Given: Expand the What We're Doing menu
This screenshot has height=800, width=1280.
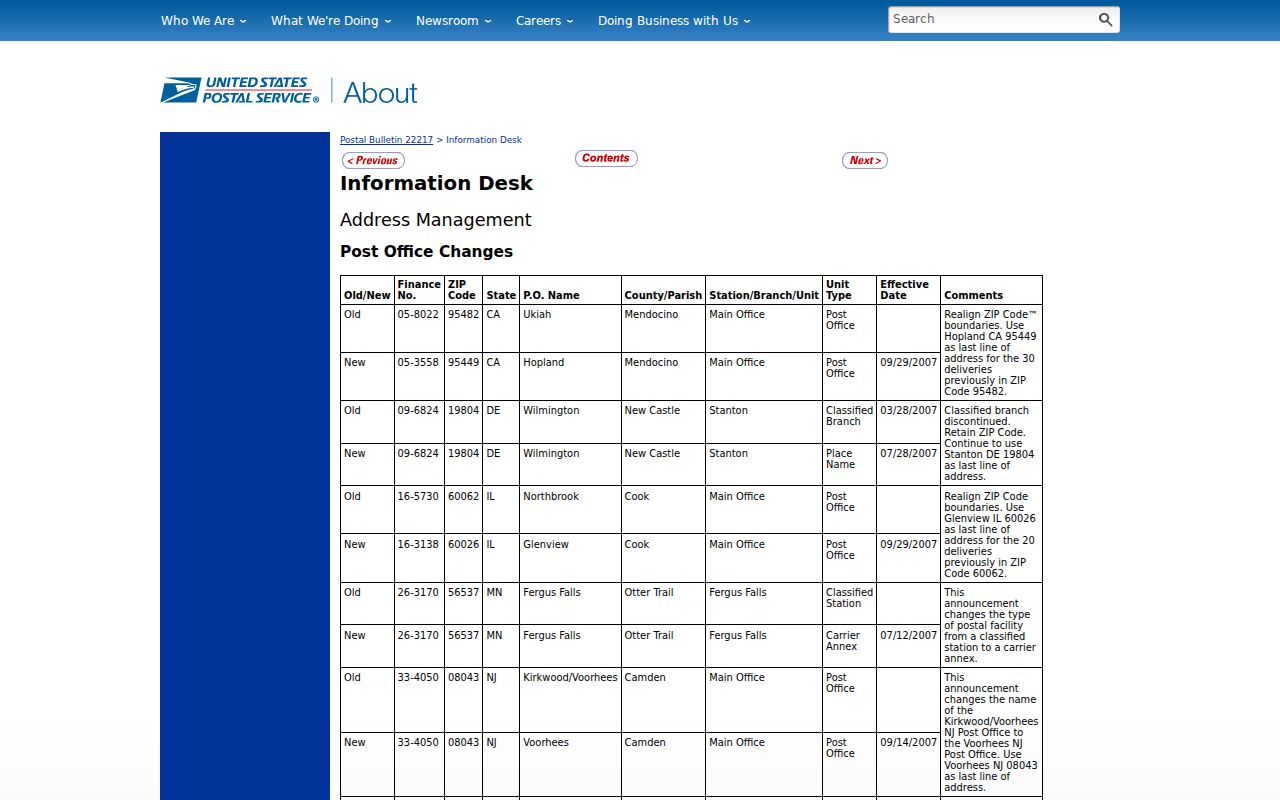Looking at the screenshot, I should [331, 20].
